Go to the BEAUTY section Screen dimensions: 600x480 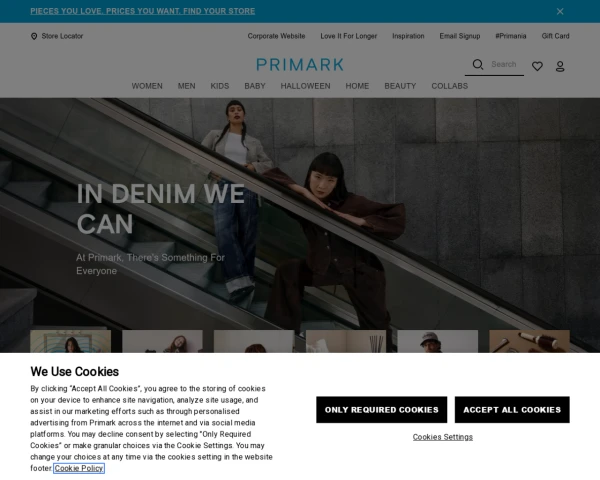tap(400, 86)
